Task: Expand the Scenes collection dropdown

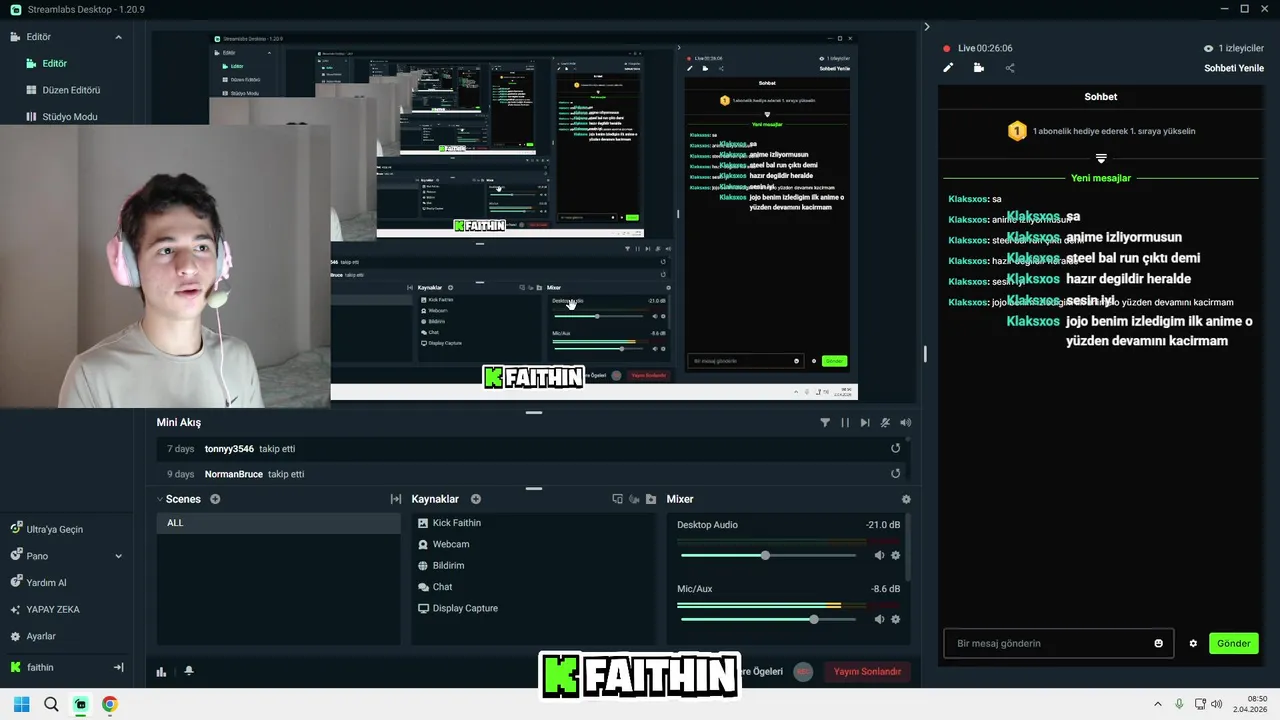Action: point(160,499)
